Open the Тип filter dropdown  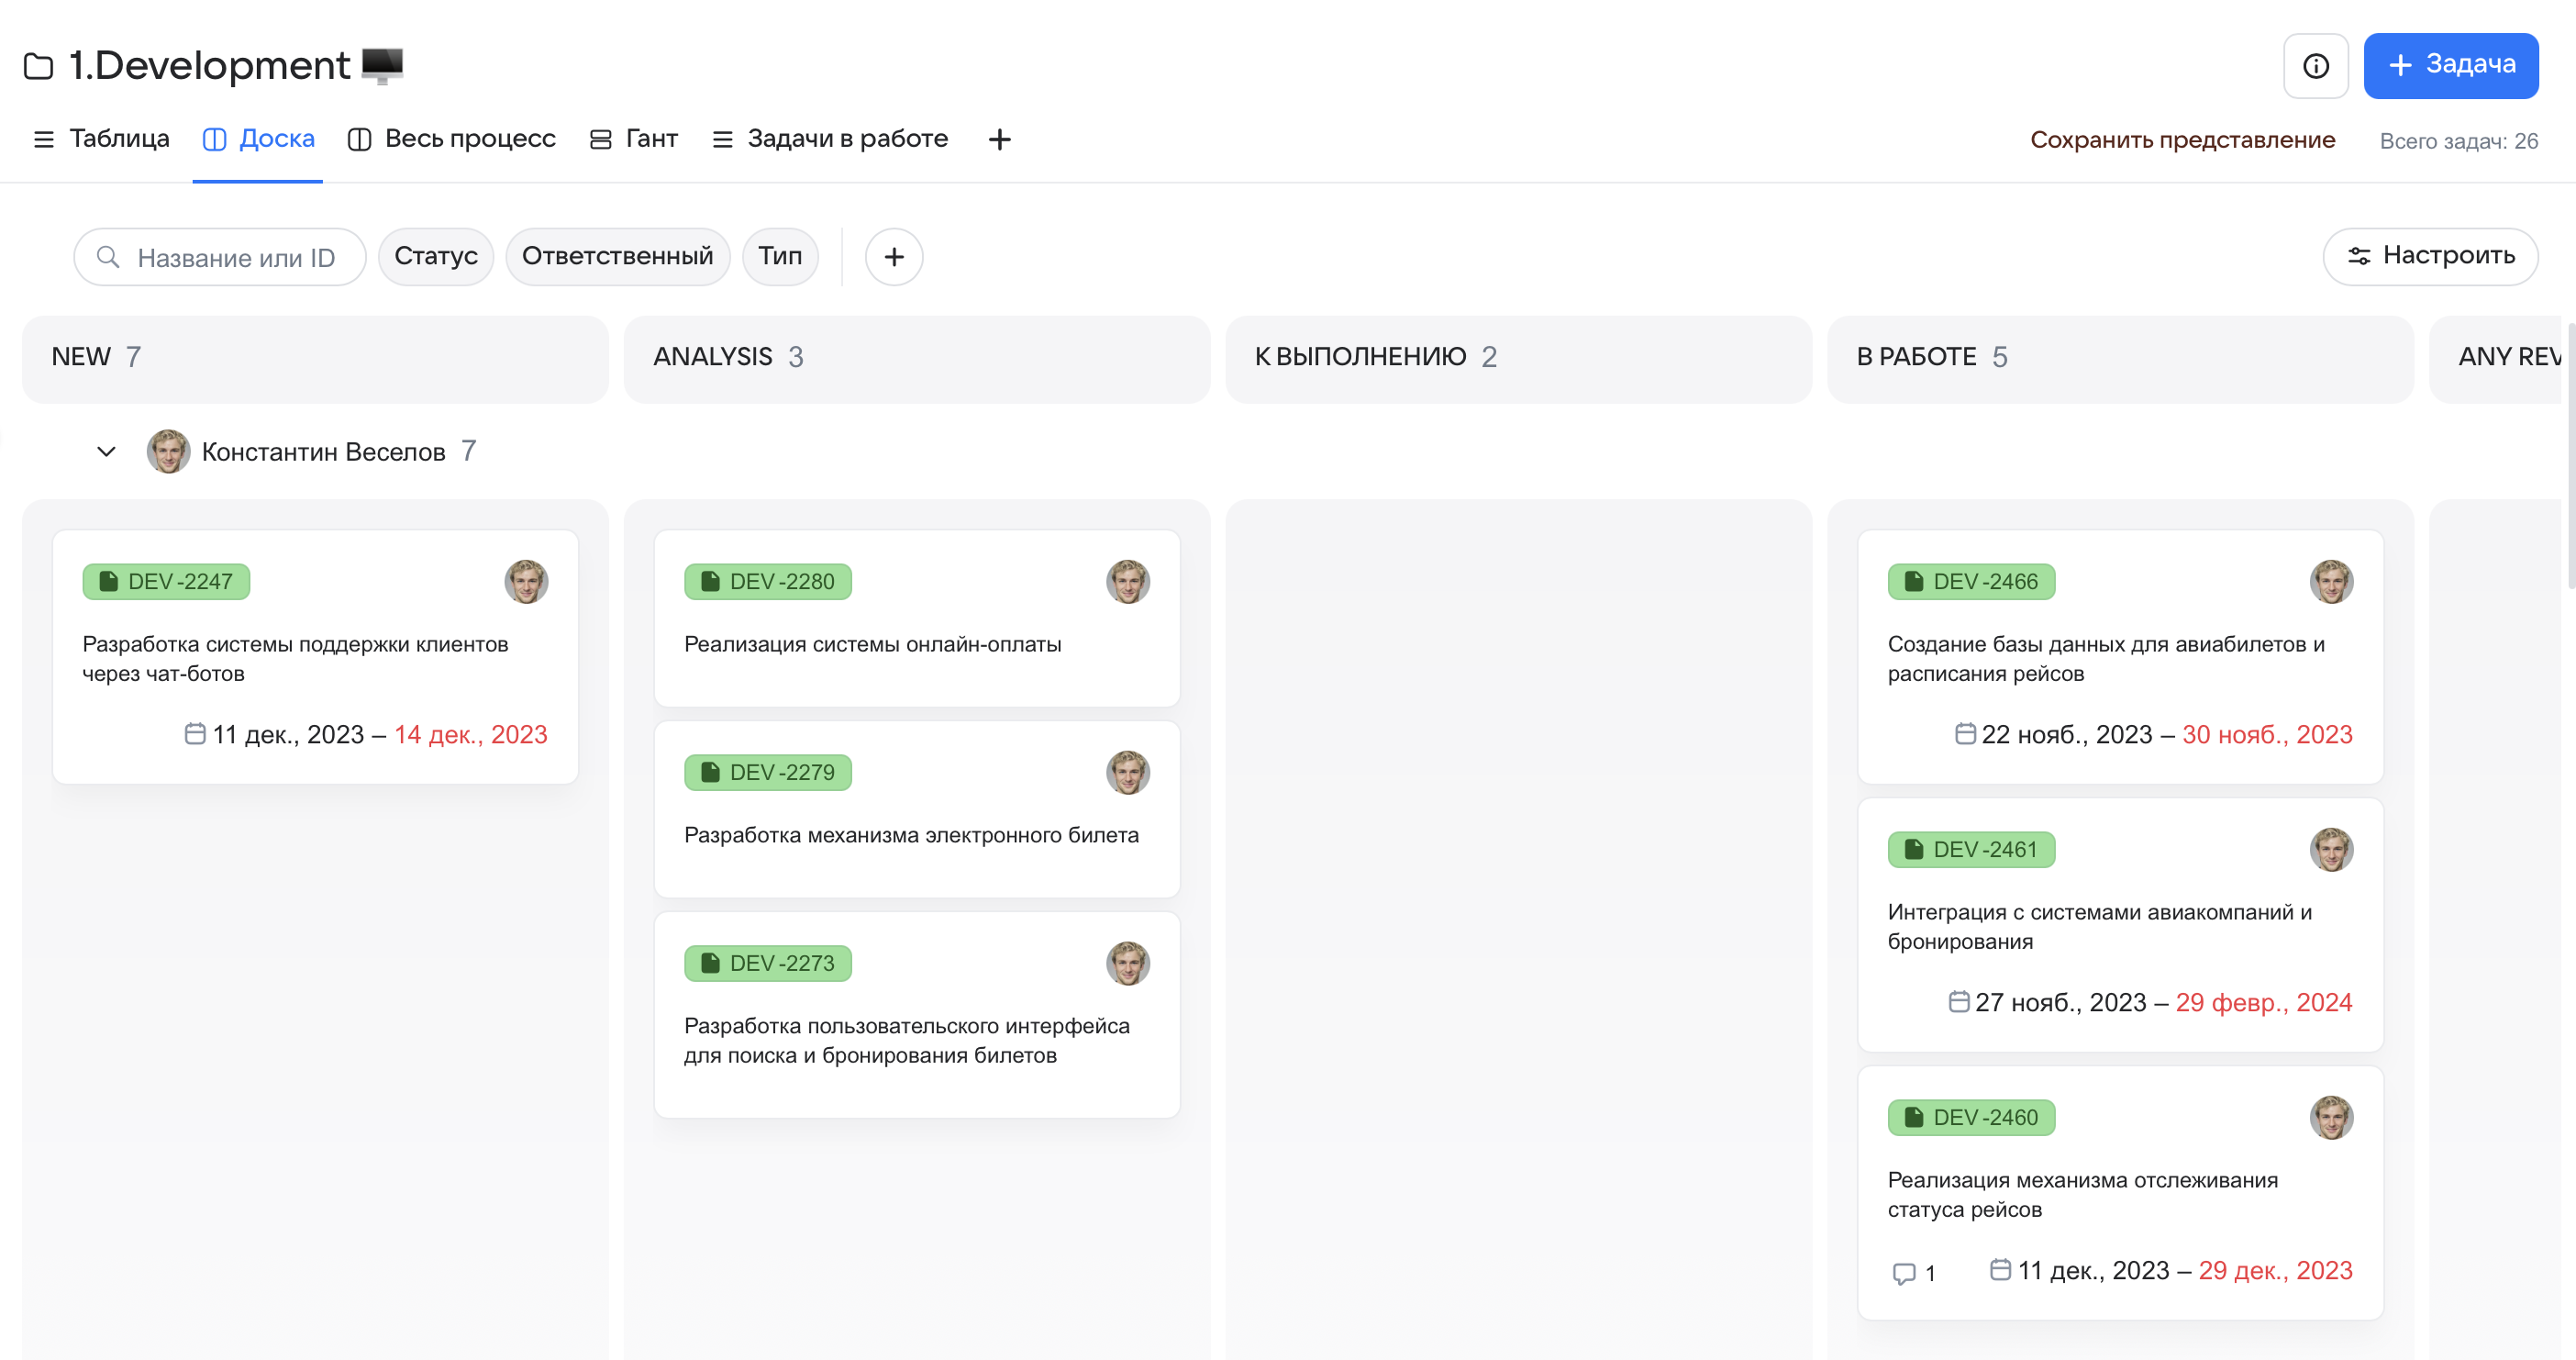coord(779,256)
